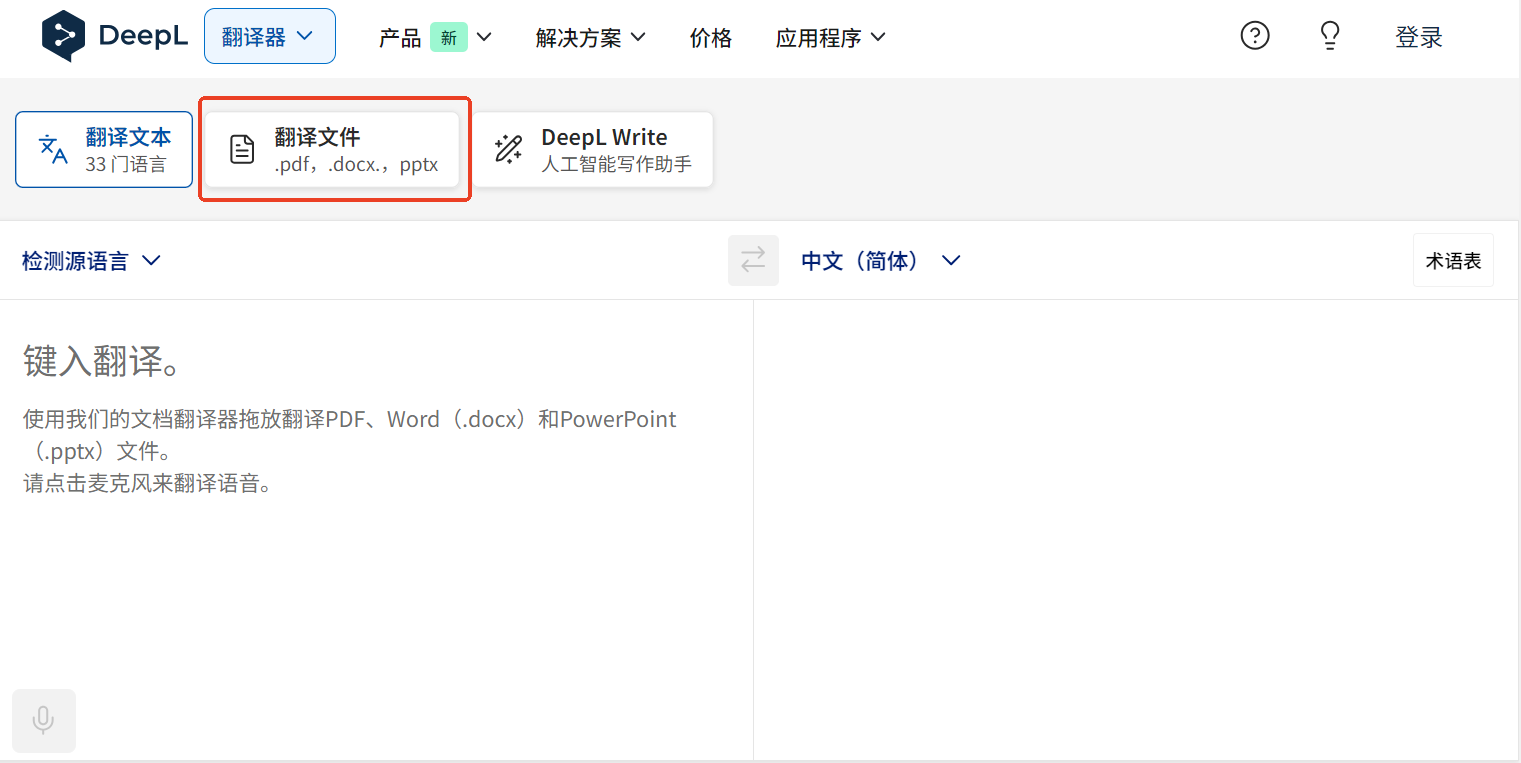Click the ".pdf, .docx., pptx" subtitle text

click(357, 165)
